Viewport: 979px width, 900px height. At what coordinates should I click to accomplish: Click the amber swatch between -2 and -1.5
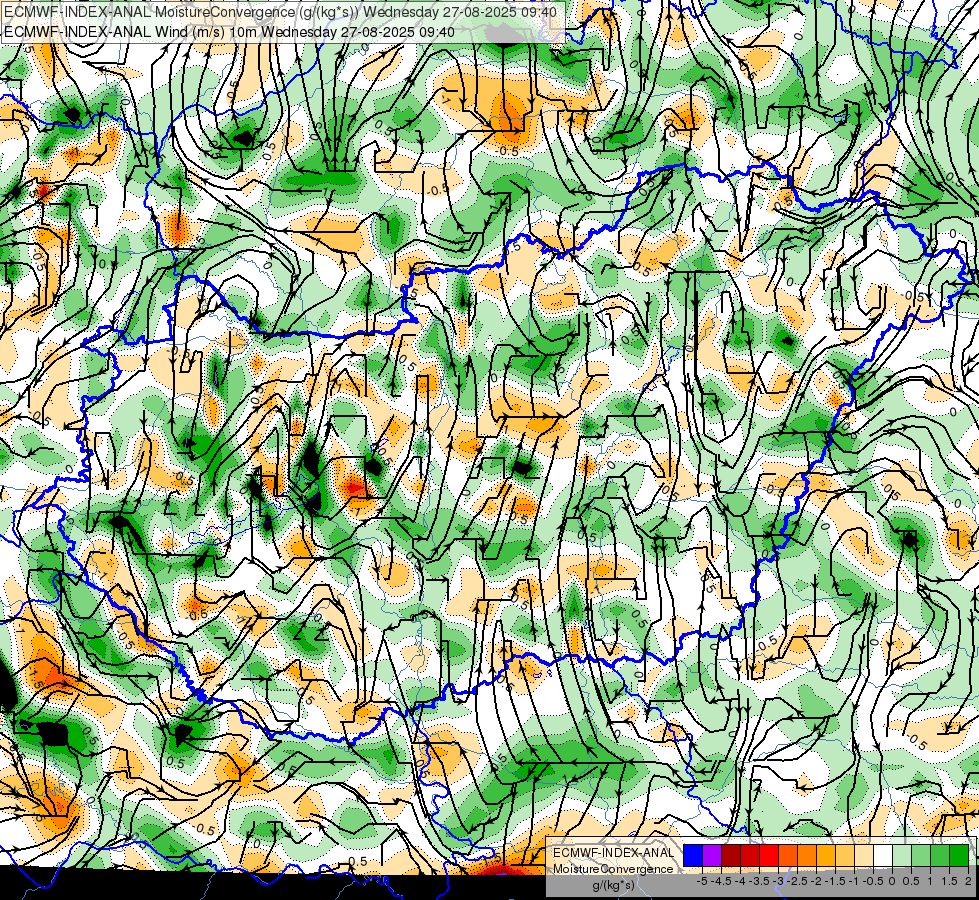point(826,856)
